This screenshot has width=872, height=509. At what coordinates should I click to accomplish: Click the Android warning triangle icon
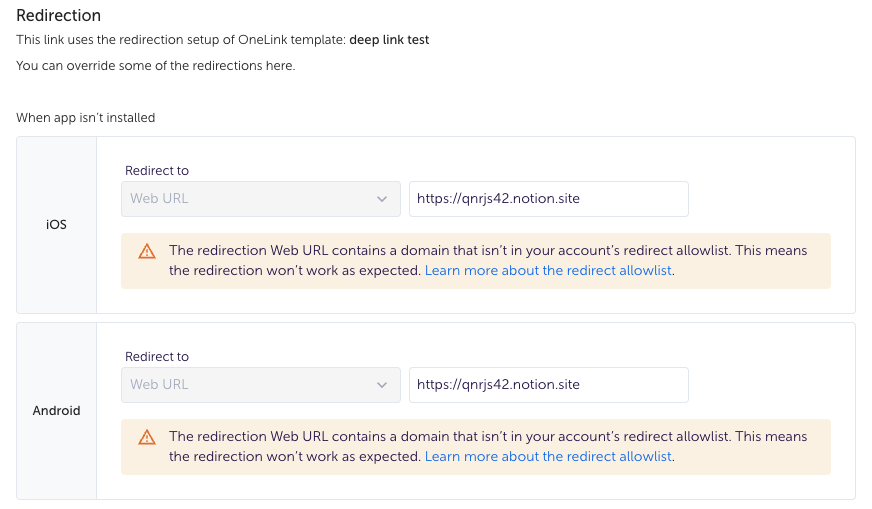point(147,437)
